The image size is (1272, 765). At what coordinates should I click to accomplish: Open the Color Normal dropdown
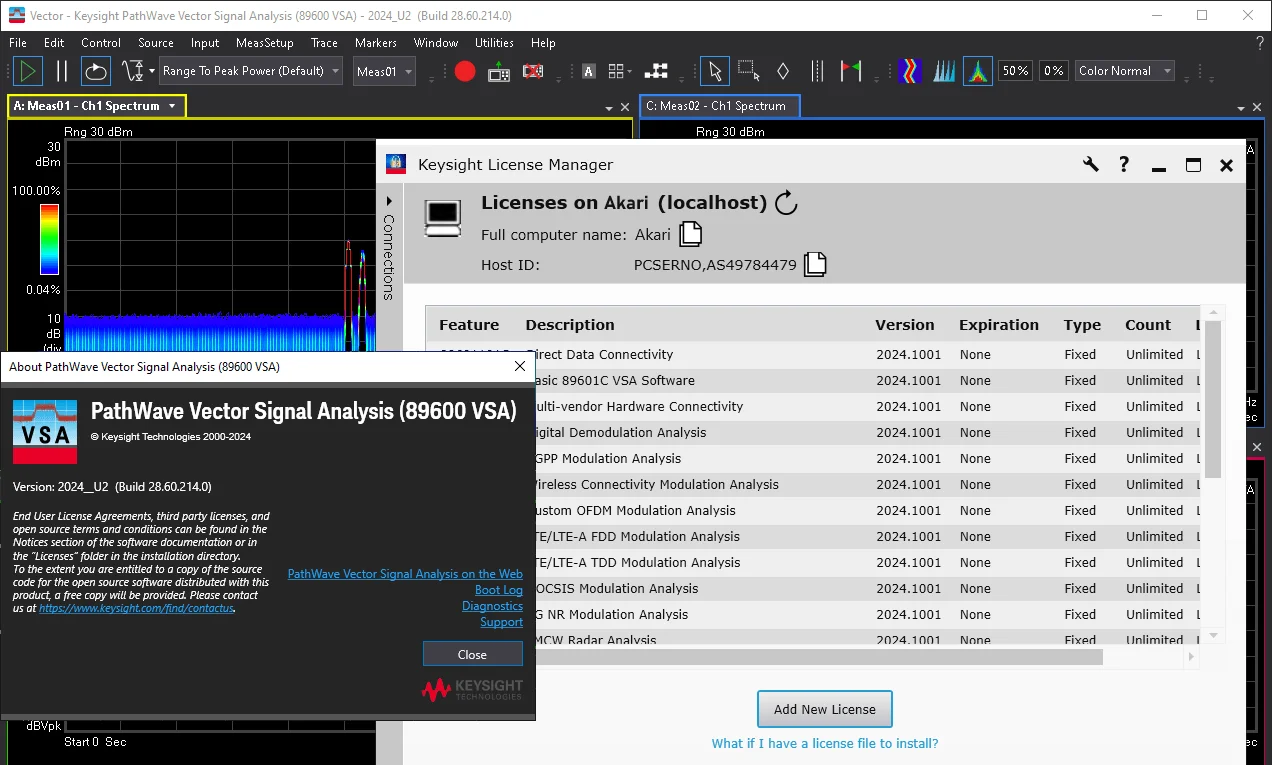point(1125,71)
